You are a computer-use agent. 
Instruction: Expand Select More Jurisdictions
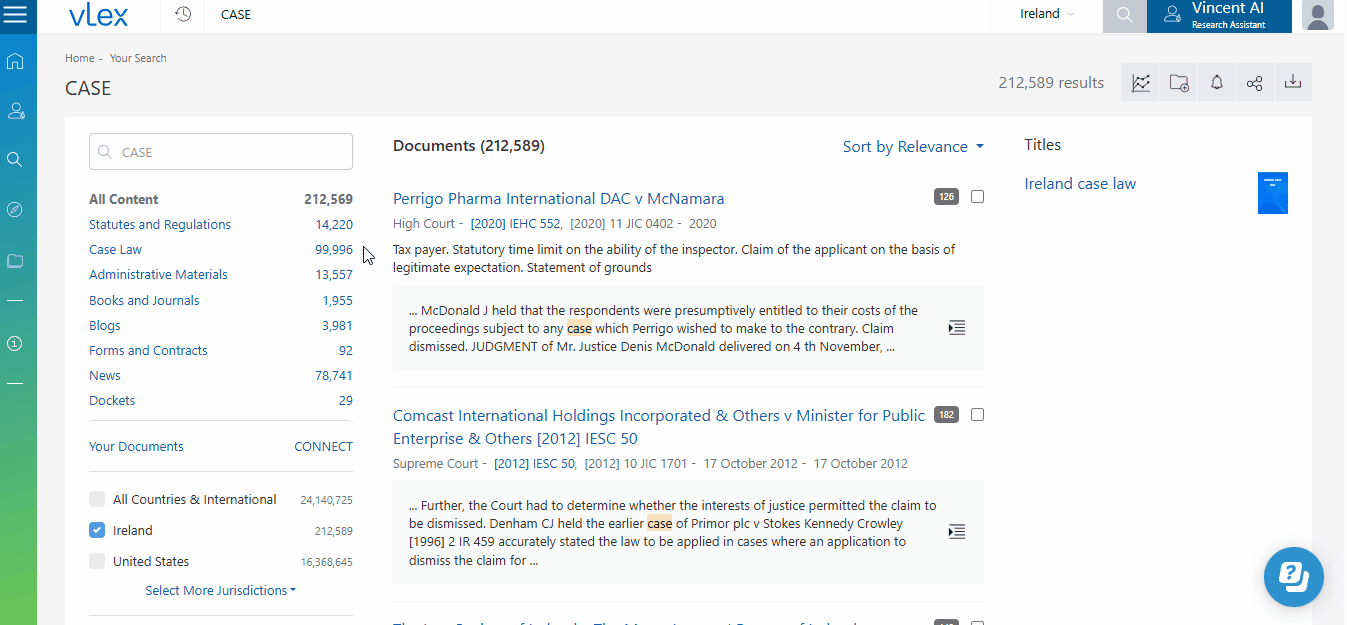pyautogui.click(x=220, y=591)
